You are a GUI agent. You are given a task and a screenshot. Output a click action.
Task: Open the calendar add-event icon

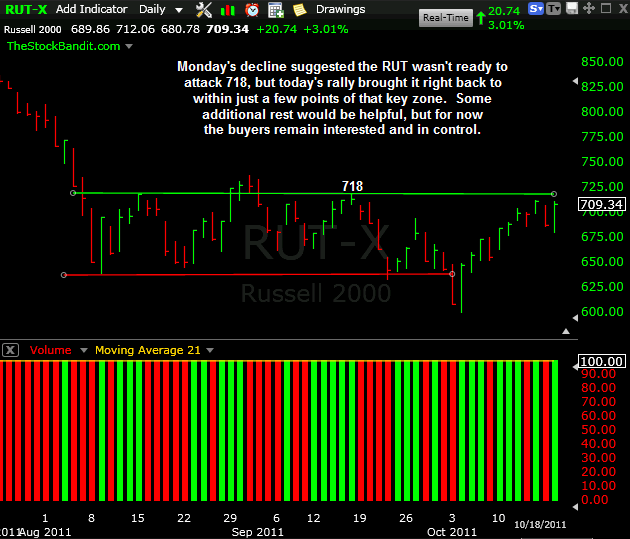click(x=276, y=10)
